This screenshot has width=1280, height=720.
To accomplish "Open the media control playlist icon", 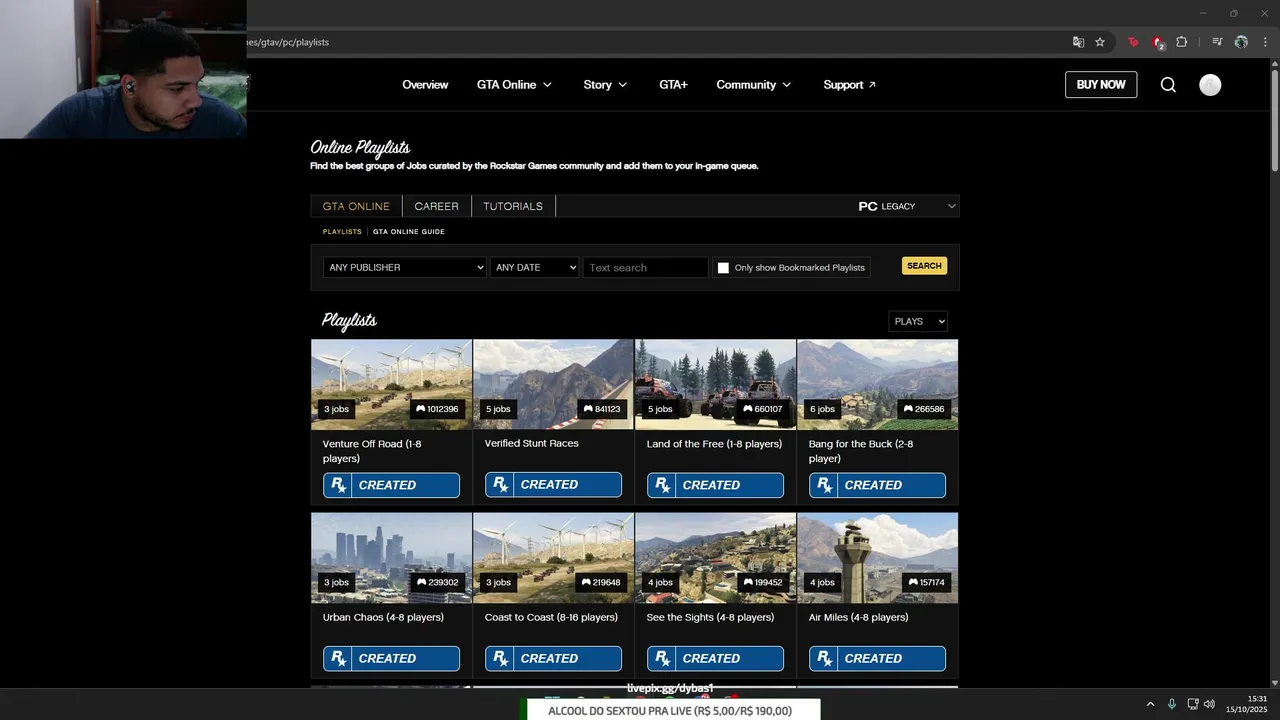I will click(x=1217, y=42).
